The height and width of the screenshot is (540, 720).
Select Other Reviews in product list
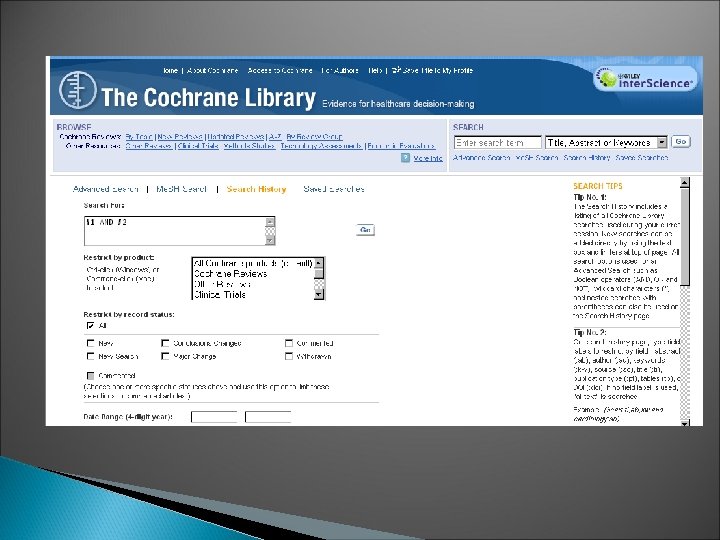click(253, 284)
